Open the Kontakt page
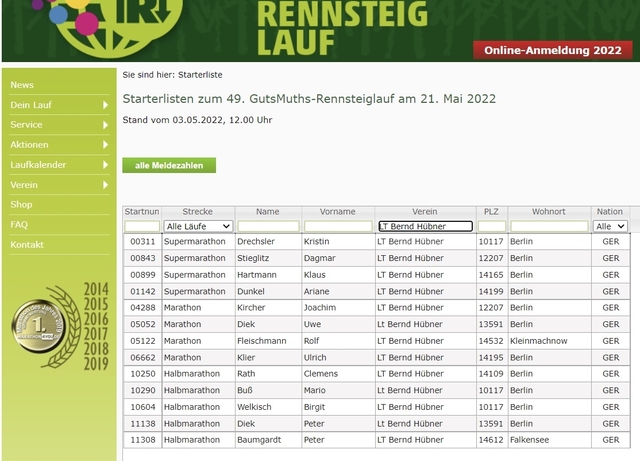The image size is (640, 461). pos(27,245)
